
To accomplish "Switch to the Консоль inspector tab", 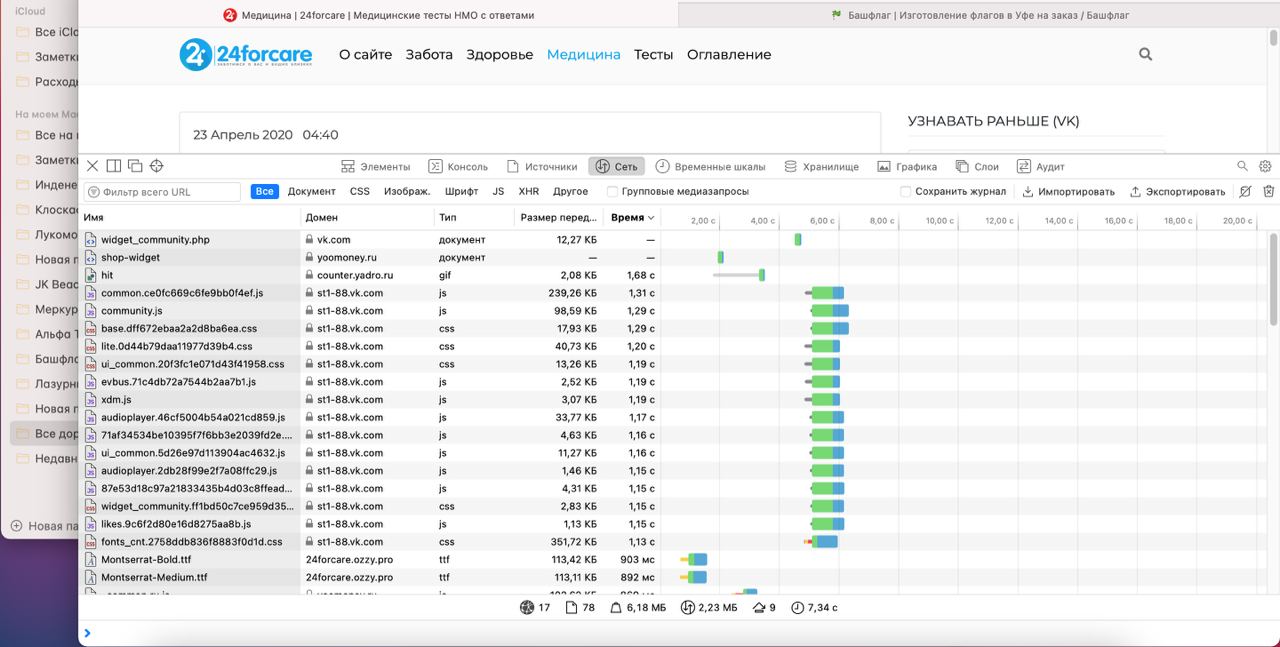I will (458, 167).
